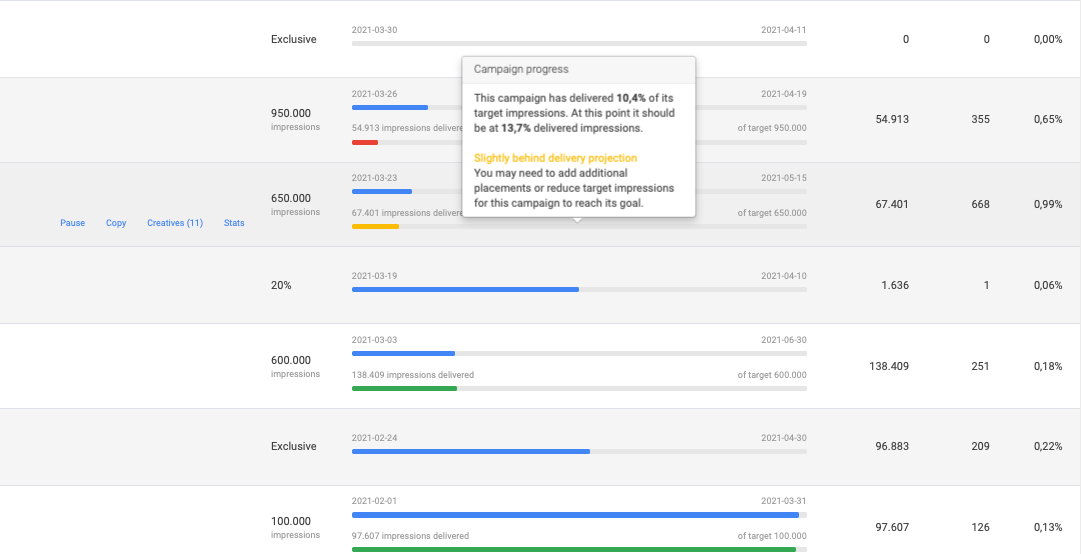1081x554 pixels.
Task: Click red delivery bar of 950.000 campaign
Action: click(x=365, y=142)
